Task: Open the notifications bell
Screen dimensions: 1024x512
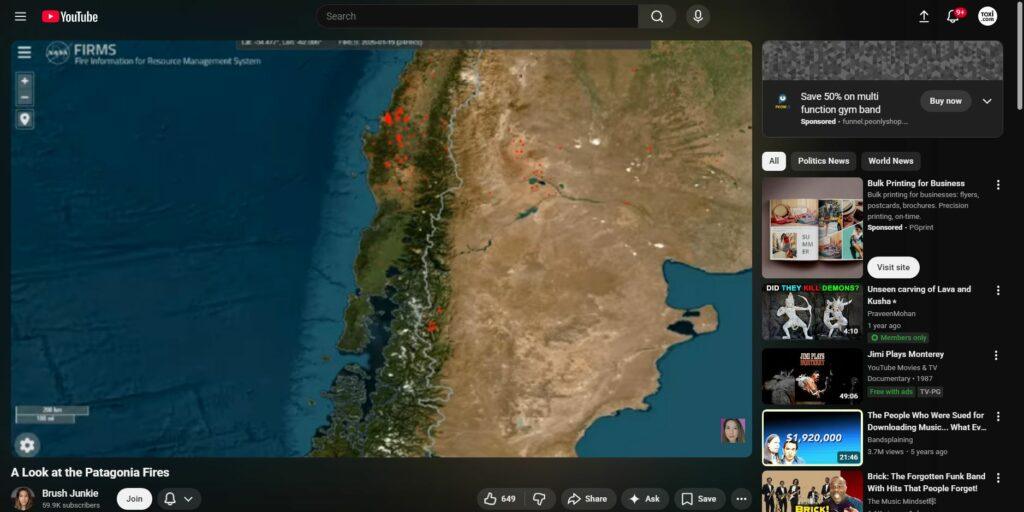Action: click(x=953, y=16)
